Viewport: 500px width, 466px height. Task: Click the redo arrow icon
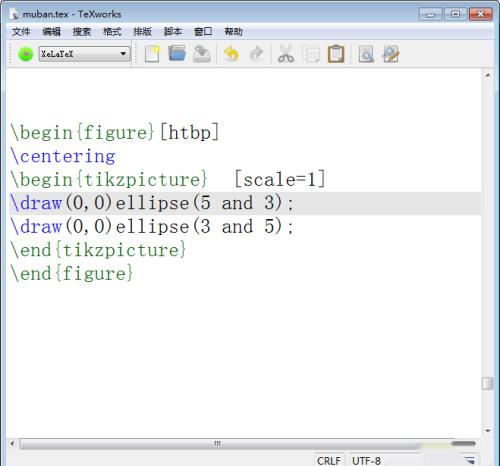[256, 54]
